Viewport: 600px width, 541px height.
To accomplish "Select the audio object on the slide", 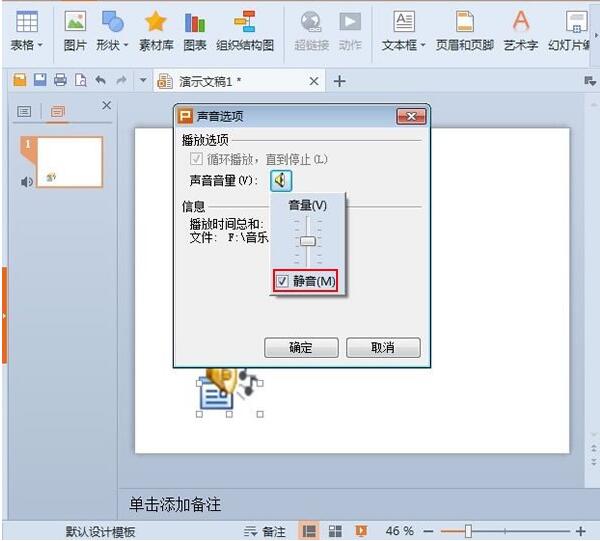I will (x=229, y=391).
